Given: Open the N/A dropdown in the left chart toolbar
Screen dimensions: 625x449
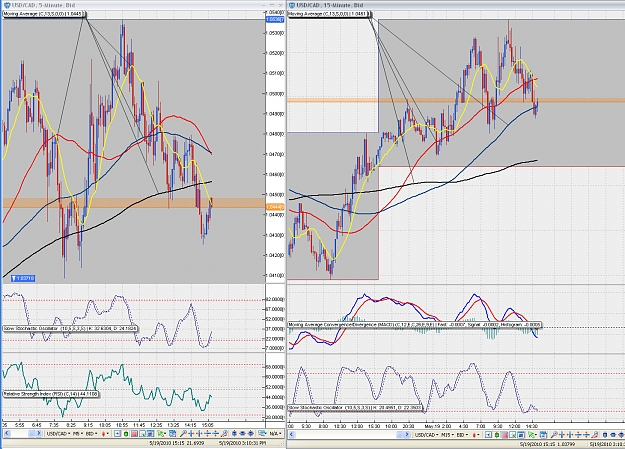Looking at the screenshot, I should [x=275, y=433].
